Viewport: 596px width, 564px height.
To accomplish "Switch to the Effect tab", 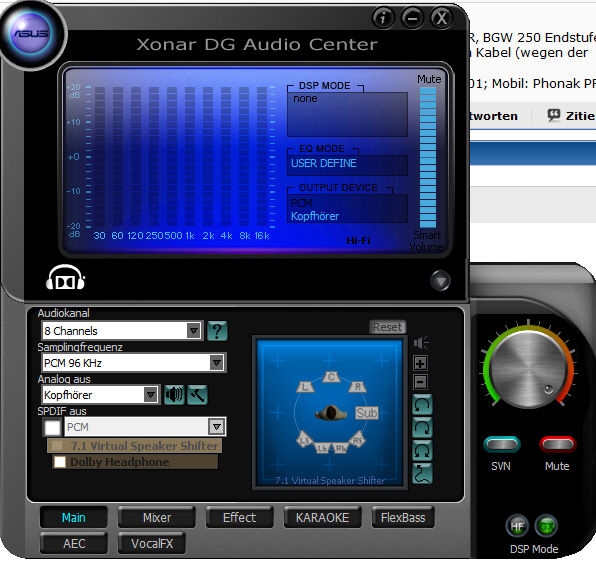I will click(x=239, y=518).
